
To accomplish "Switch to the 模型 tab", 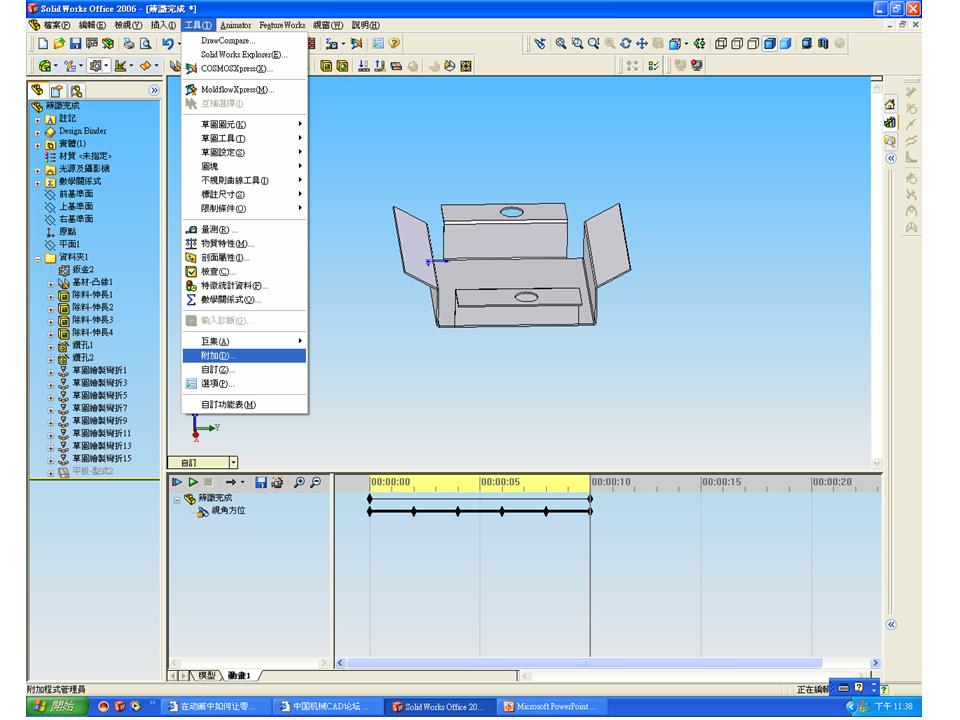I will (206, 675).
